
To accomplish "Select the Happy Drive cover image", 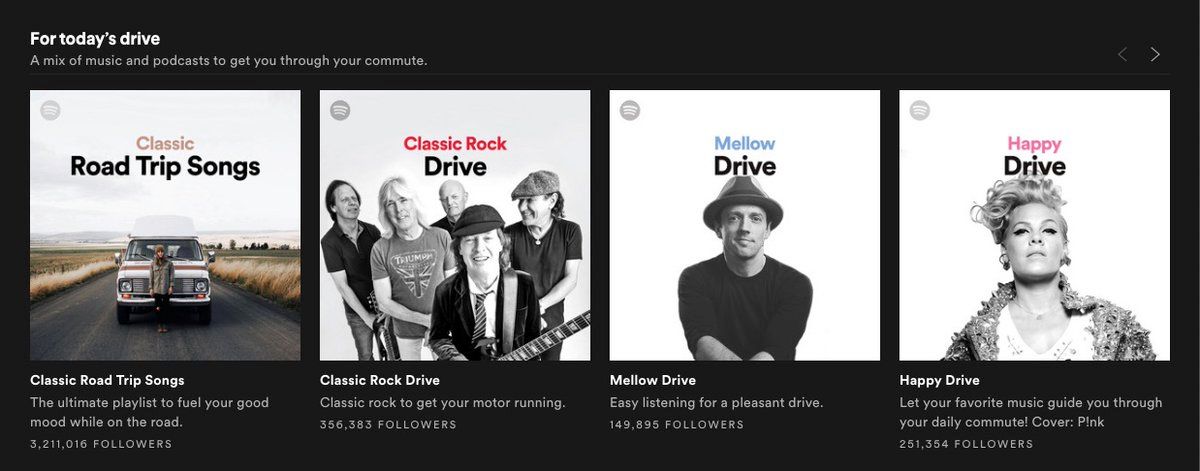I will pyautogui.click(x=1035, y=225).
